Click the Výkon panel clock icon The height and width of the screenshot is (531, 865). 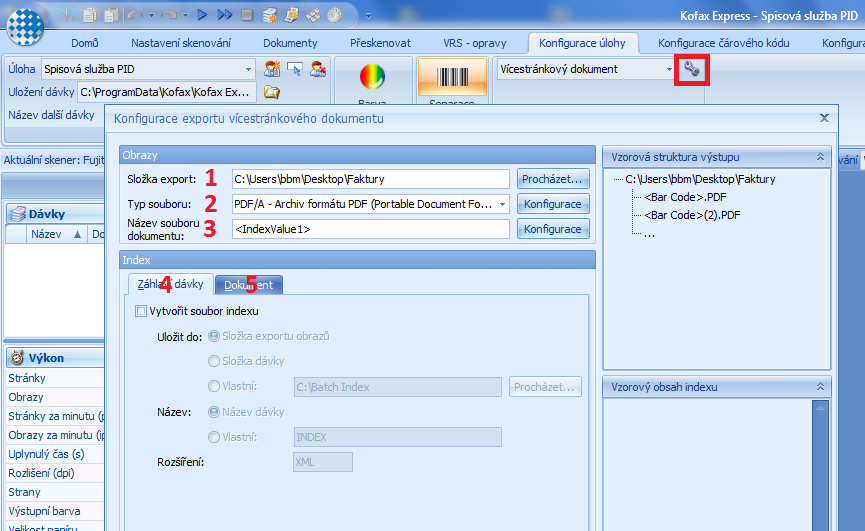(x=17, y=358)
